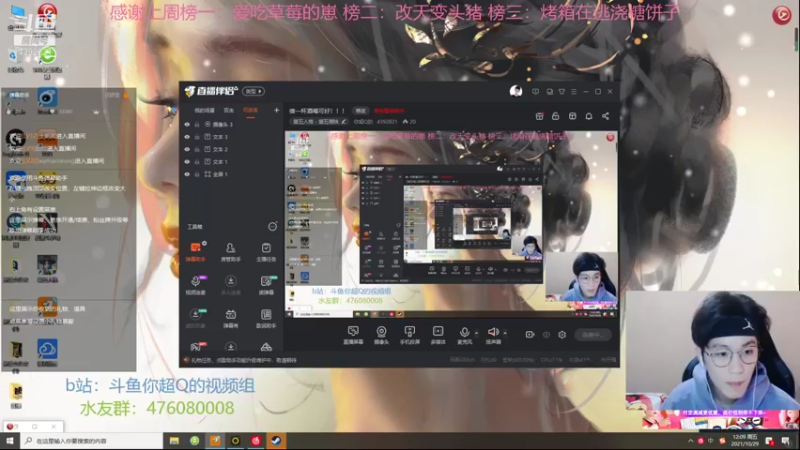Image resolution: width=800 pixels, height=450 pixels.
Task: Open the message icon in title bar
Action: point(535,92)
